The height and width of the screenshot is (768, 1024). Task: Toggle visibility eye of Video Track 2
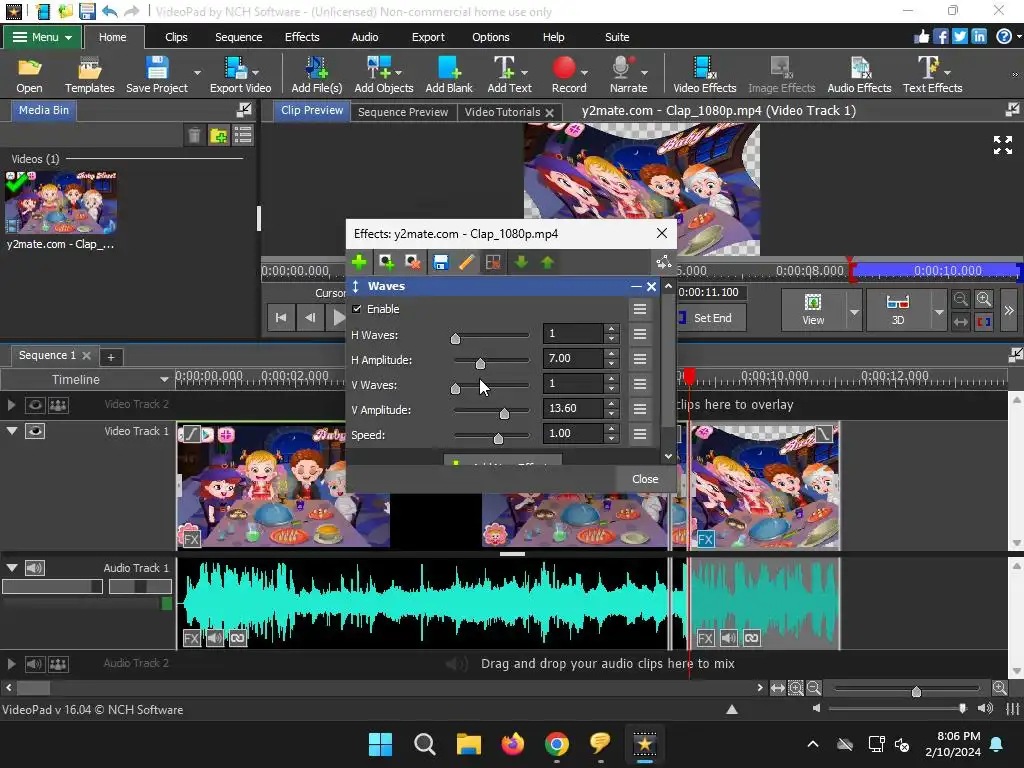pos(35,406)
